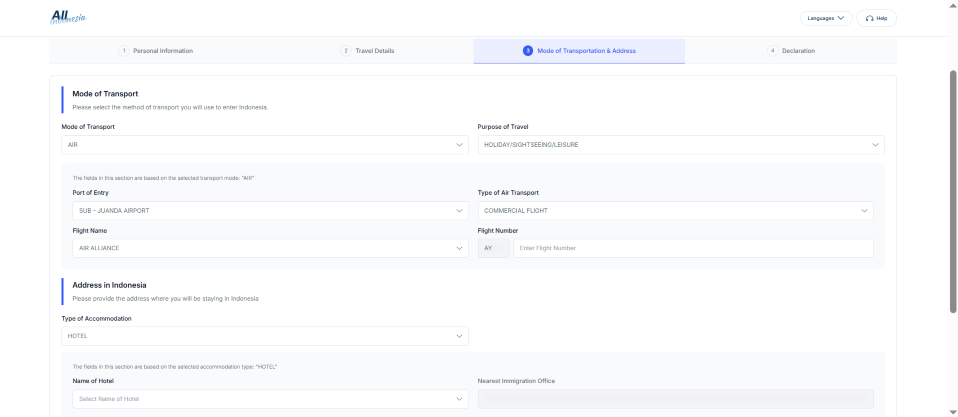The image size is (958, 417).
Task: Click the headset icon in Help
Action: (869, 18)
